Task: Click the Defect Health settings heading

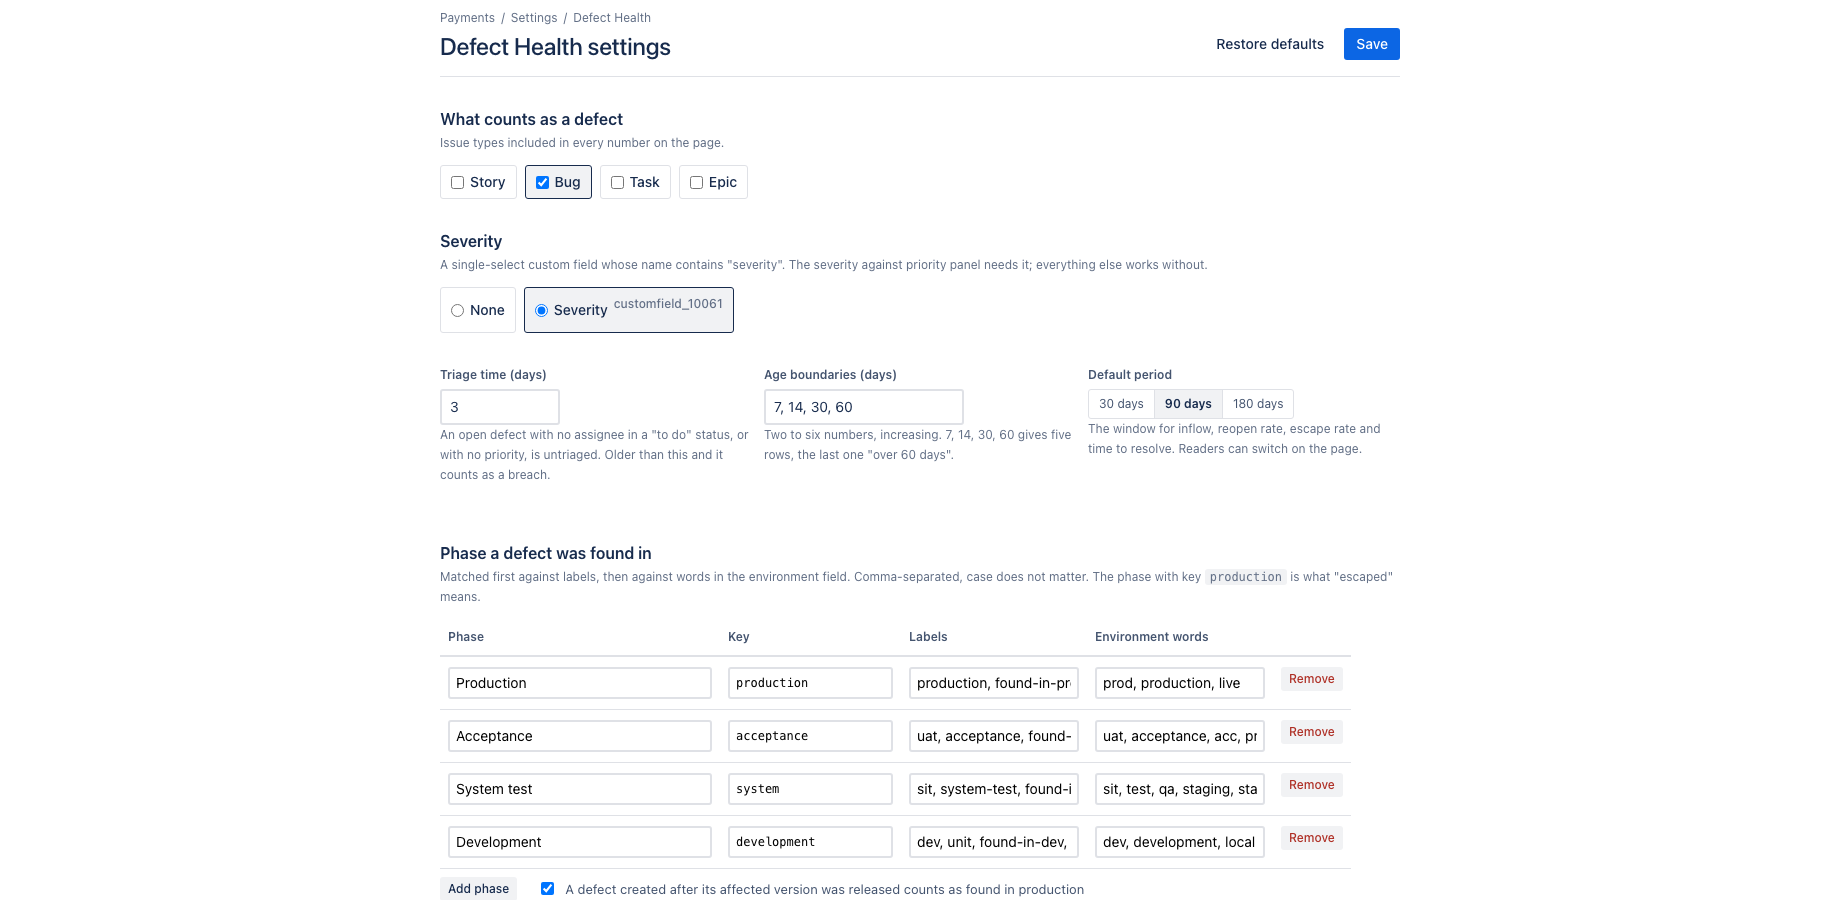Action: pos(555,47)
